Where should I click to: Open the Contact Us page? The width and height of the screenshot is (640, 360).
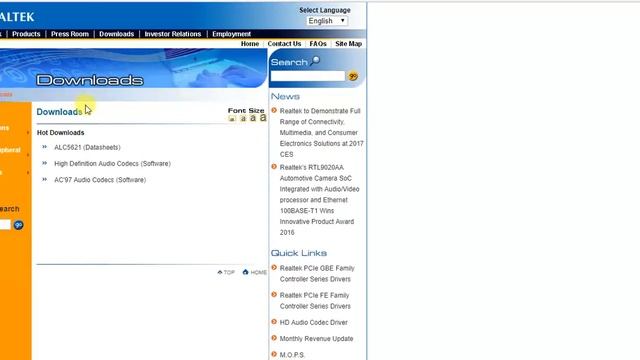tap(284, 44)
